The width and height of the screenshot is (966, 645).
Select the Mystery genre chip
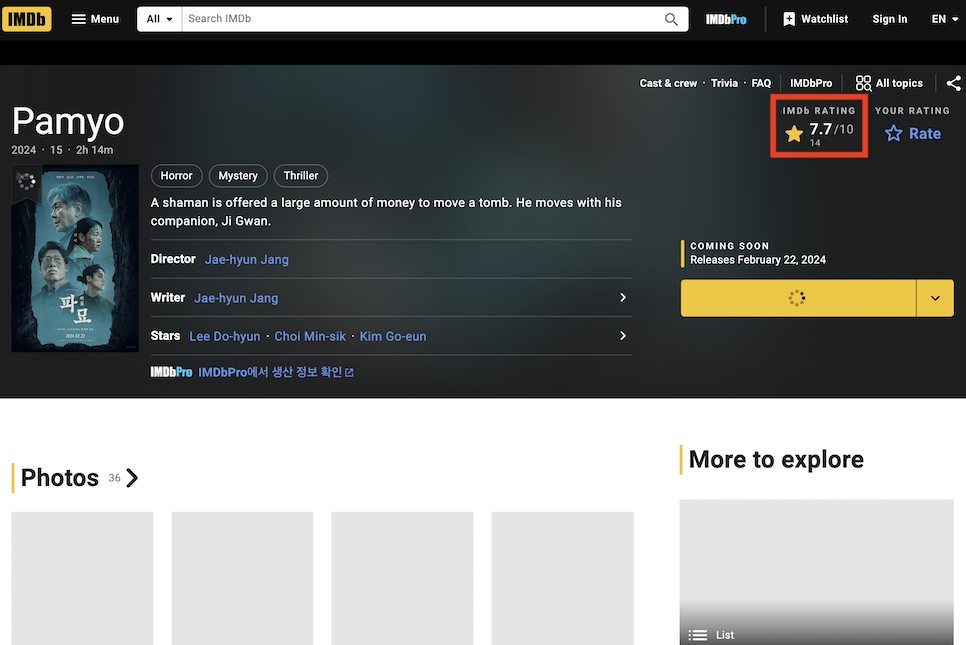click(x=238, y=176)
